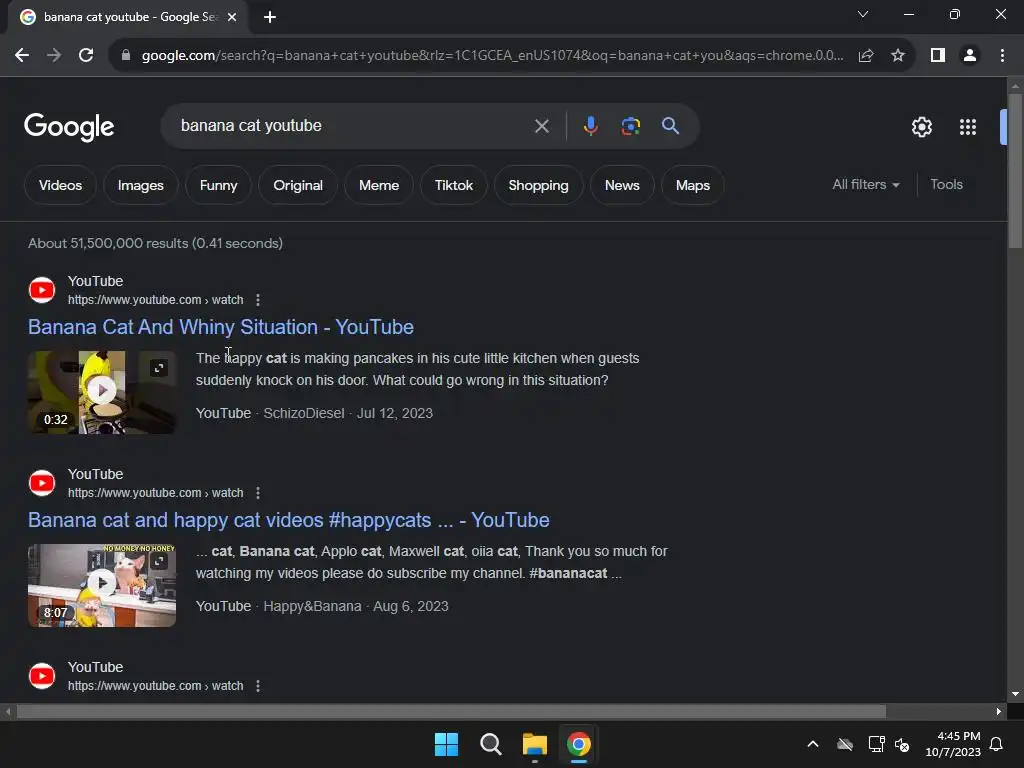
Task: Go back to the previous page
Action: coord(22,56)
